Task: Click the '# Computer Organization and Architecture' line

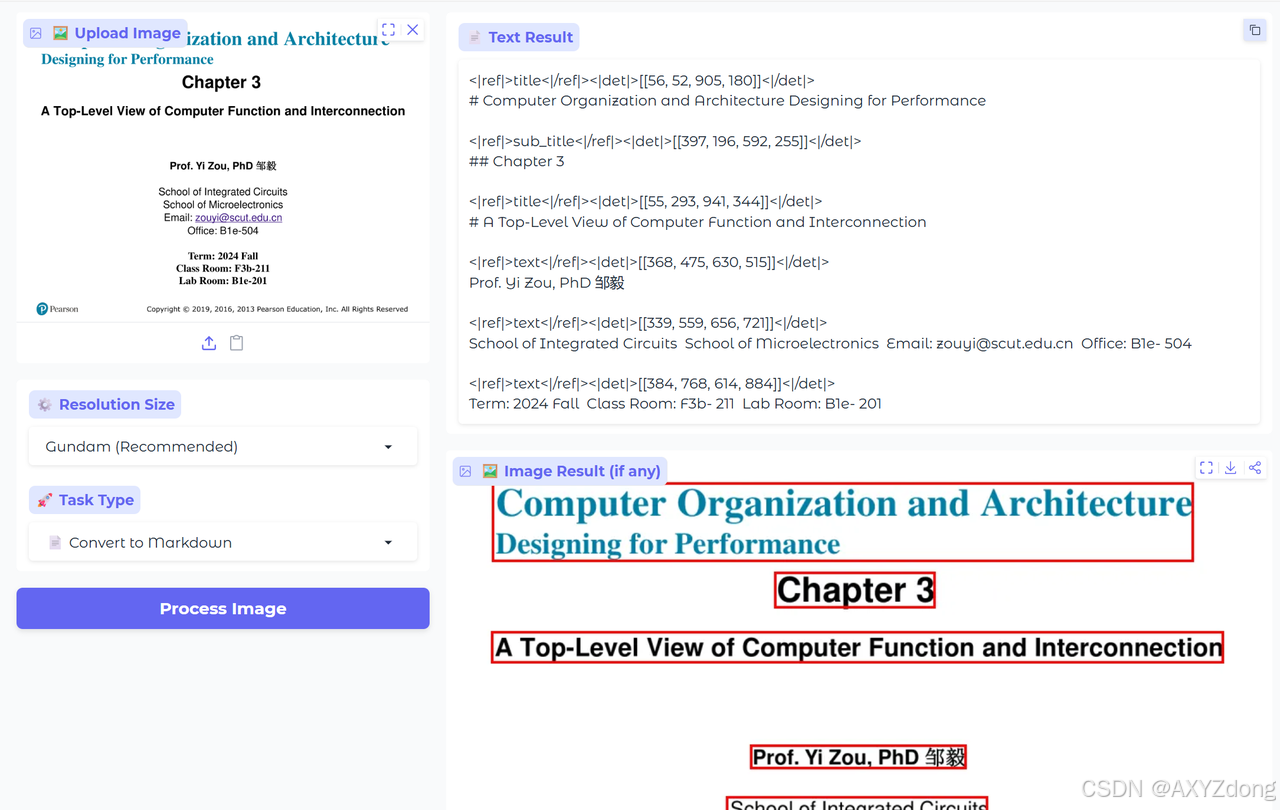Action: coord(727,101)
